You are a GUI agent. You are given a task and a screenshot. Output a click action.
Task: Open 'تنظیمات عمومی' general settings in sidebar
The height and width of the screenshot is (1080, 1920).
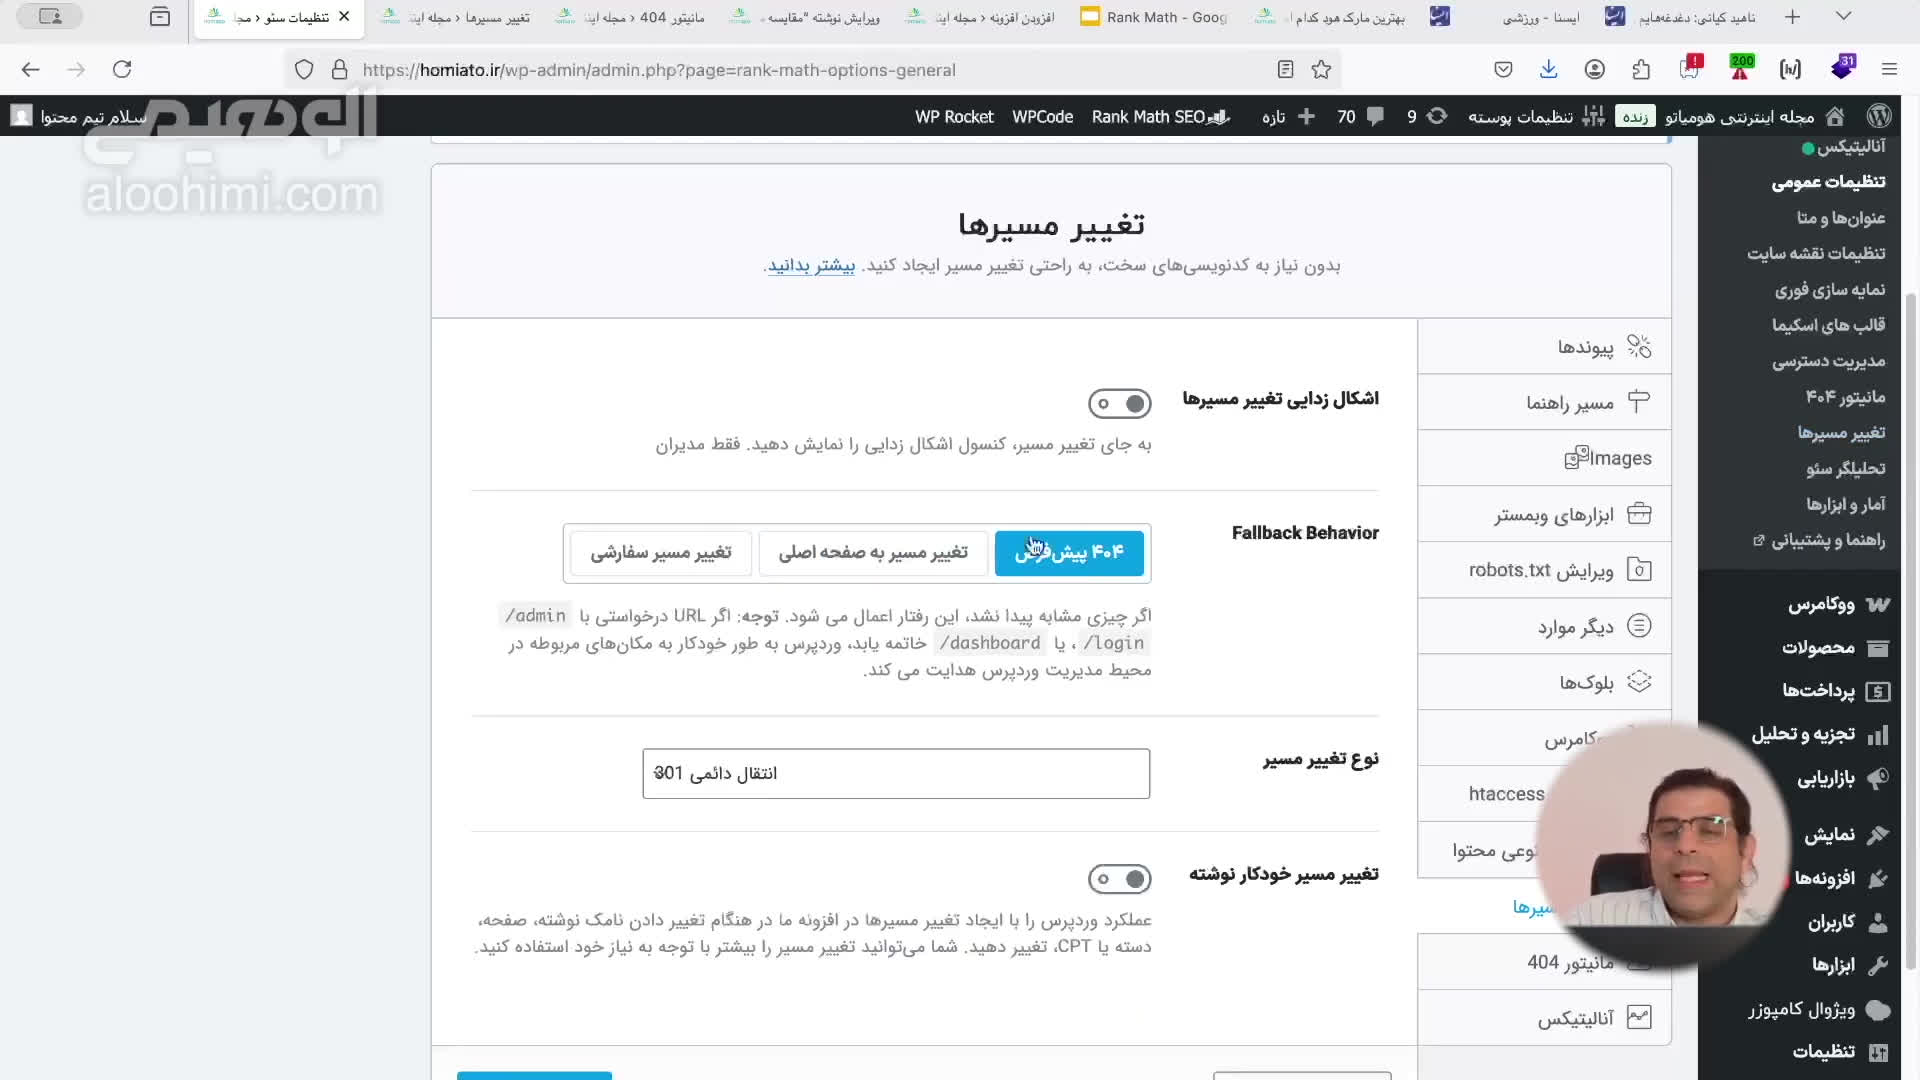point(1828,182)
